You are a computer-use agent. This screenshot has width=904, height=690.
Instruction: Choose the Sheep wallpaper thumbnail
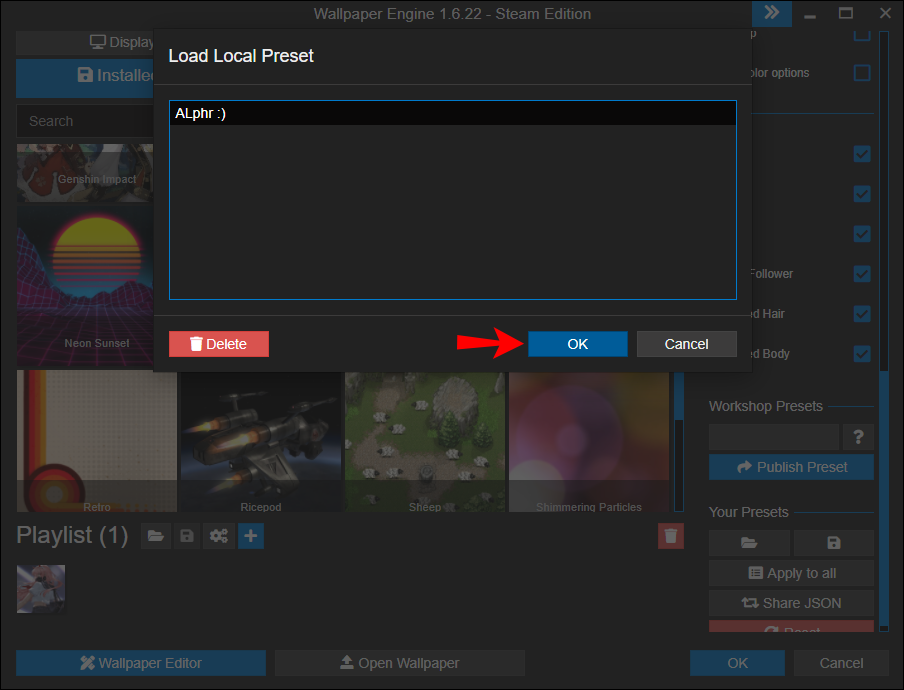tap(425, 441)
